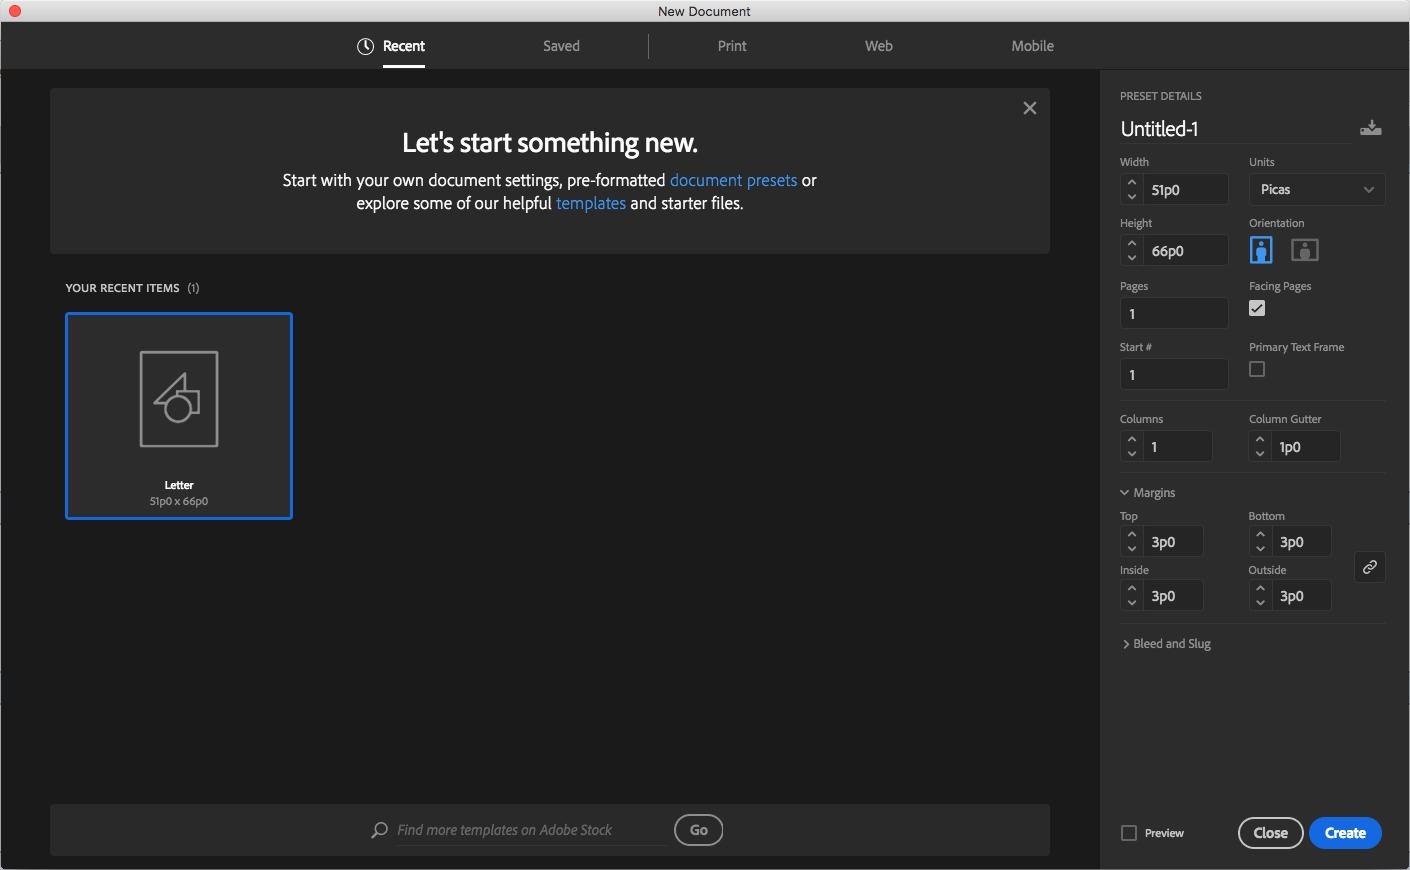Click the Columns stepper arrows
This screenshot has height=870, width=1410.
(x=1132, y=446)
